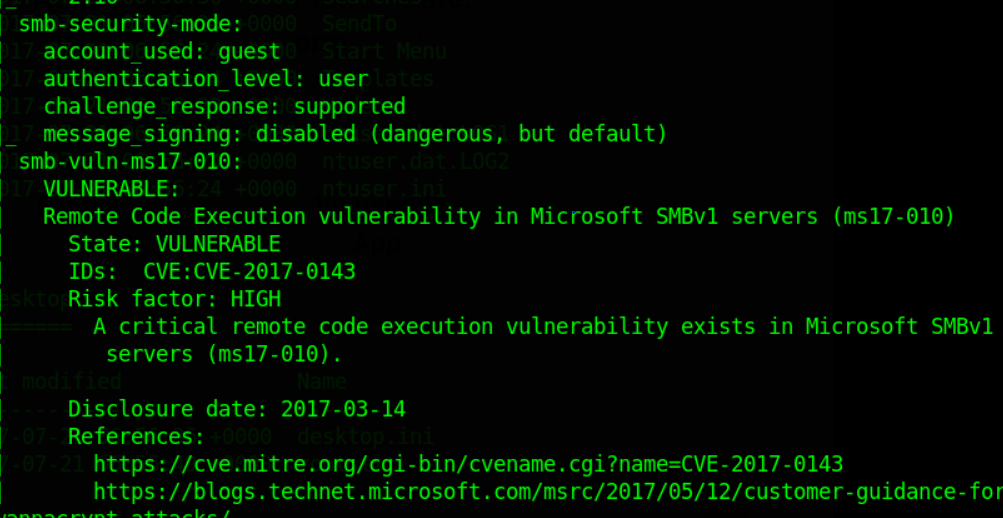The width and height of the screenshot is (1003, 518).
Task: Click the Remote Code Execution vulnerability title
Action: tap(499, 217)
